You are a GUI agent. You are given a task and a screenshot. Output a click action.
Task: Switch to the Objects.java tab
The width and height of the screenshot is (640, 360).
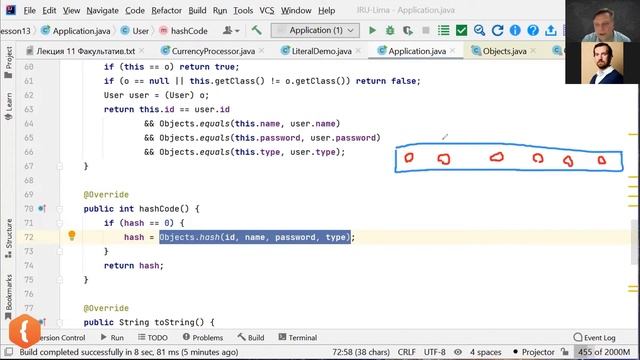[x=504, y=51]
